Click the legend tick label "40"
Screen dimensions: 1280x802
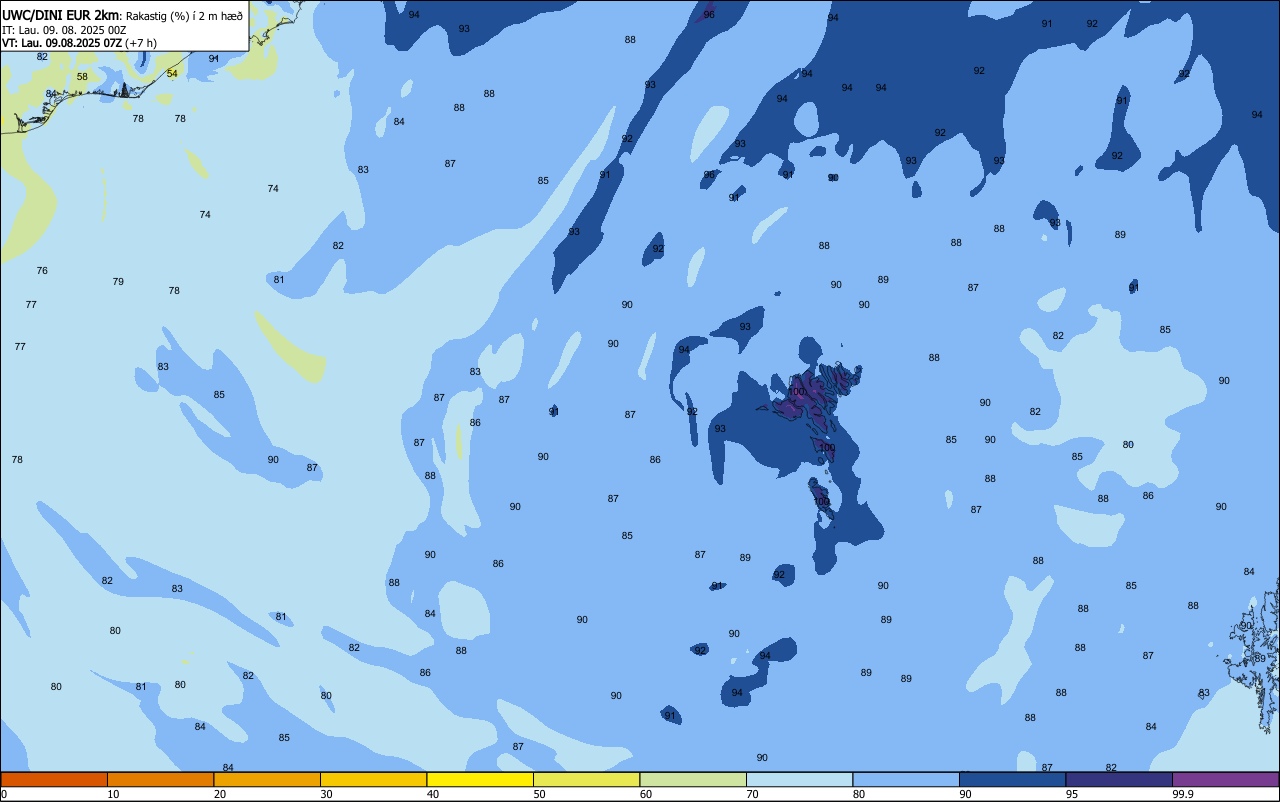click(433, 794)
